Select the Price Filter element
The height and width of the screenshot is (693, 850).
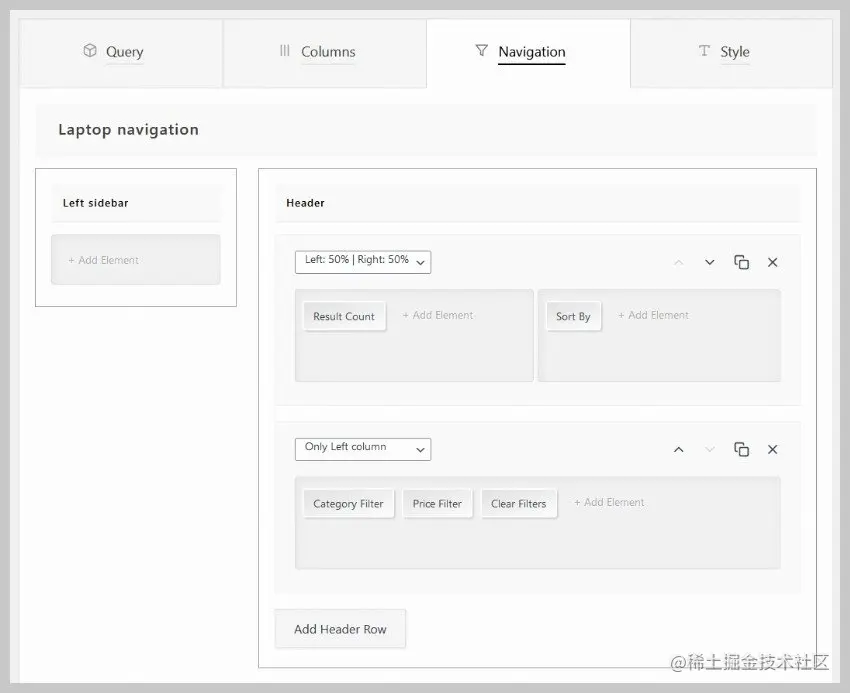click(x=438, y=503)
